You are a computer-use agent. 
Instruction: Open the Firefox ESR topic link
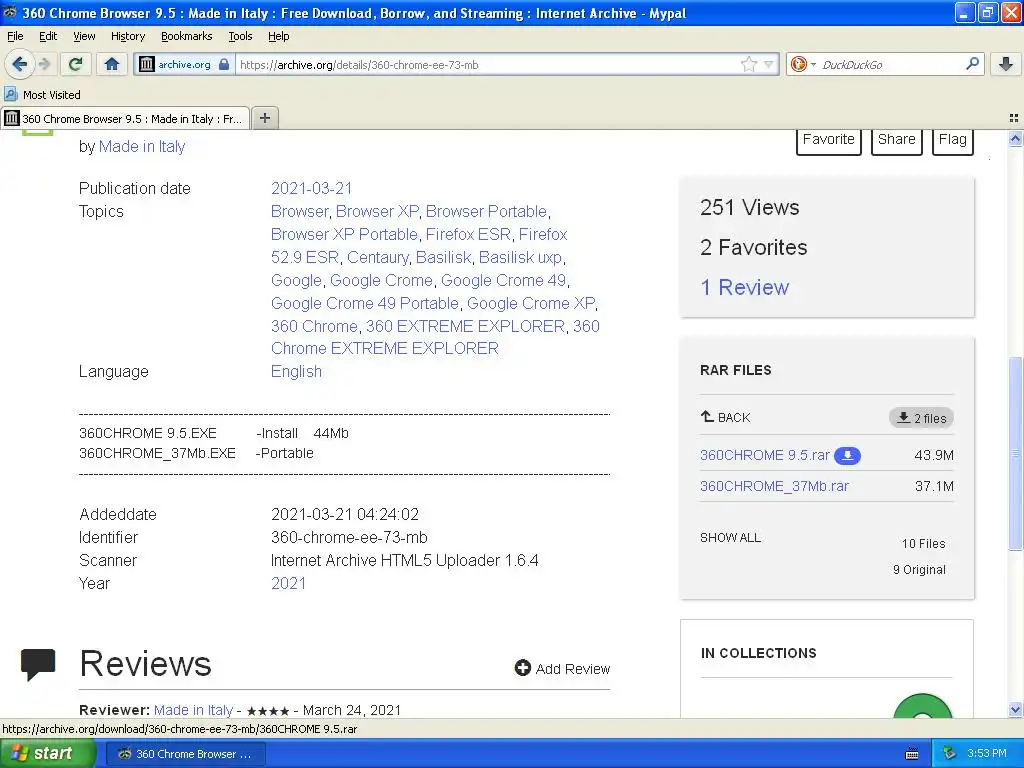pyautogui.click(x=468, y=234)
